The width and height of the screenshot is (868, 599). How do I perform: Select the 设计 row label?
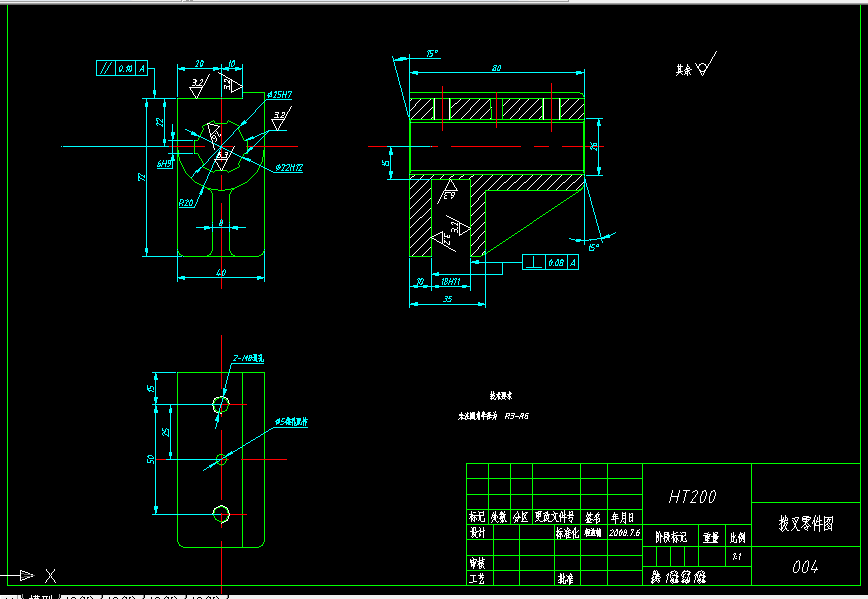[x=477, y=533]
